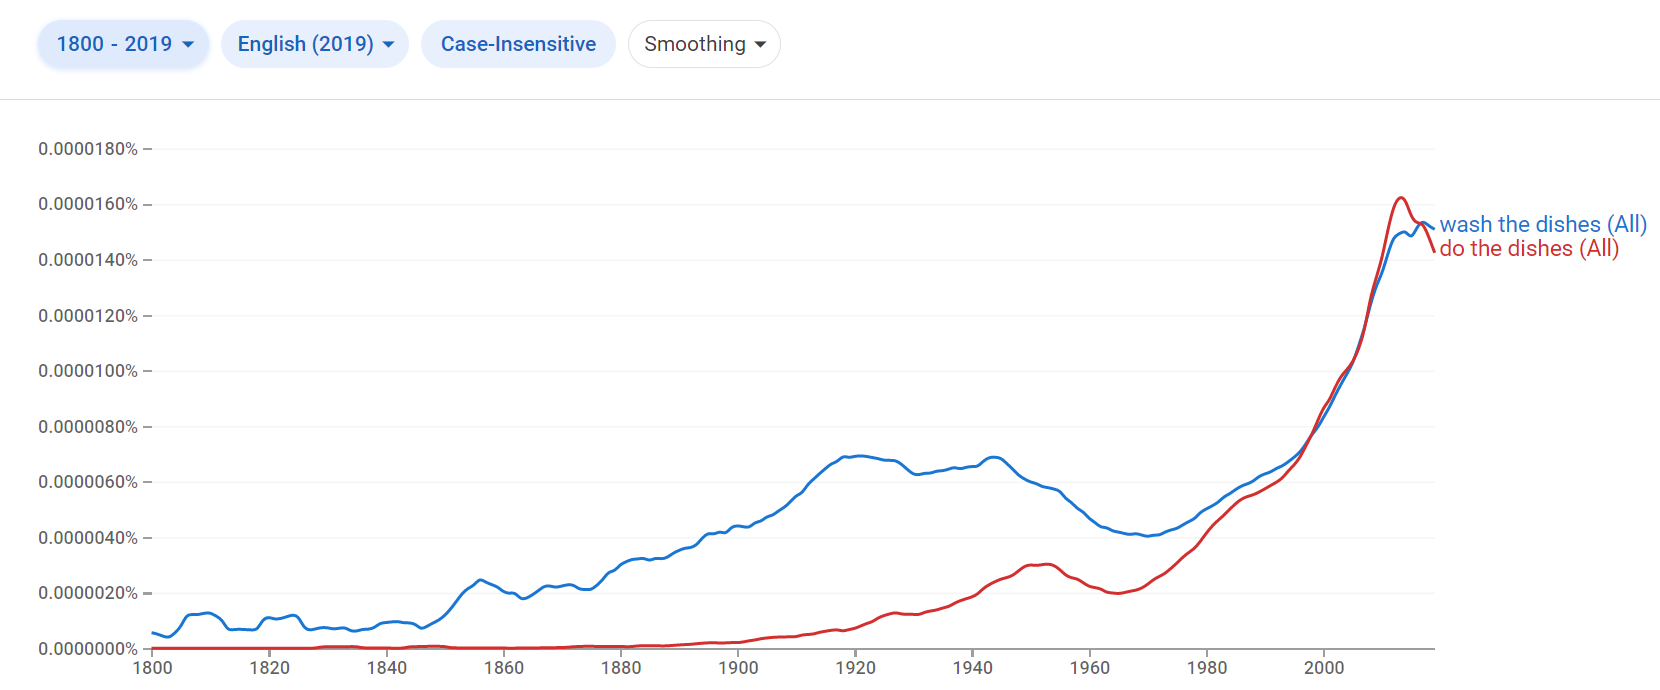Image resolution: width=1660 pixels, height=690 pixels.
Task: Click the 1900 label on the x-axis
Action: 739,668
